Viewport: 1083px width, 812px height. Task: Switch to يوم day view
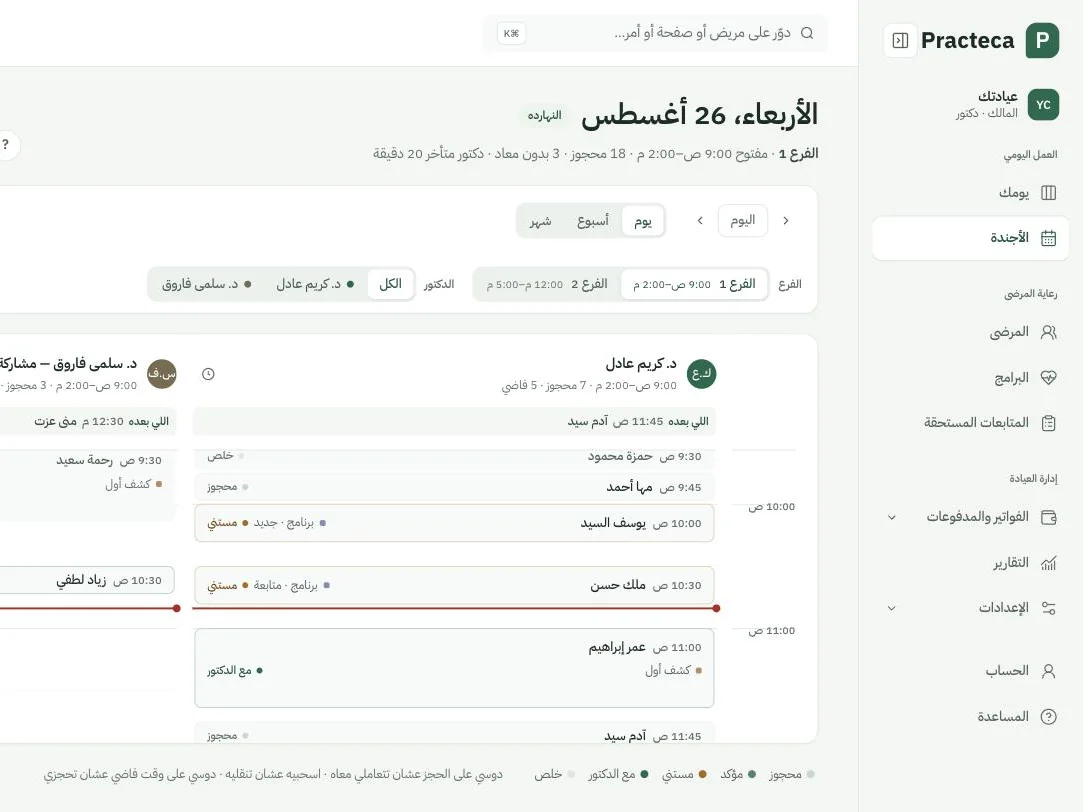pyautogui.click(x=643, y=221)
